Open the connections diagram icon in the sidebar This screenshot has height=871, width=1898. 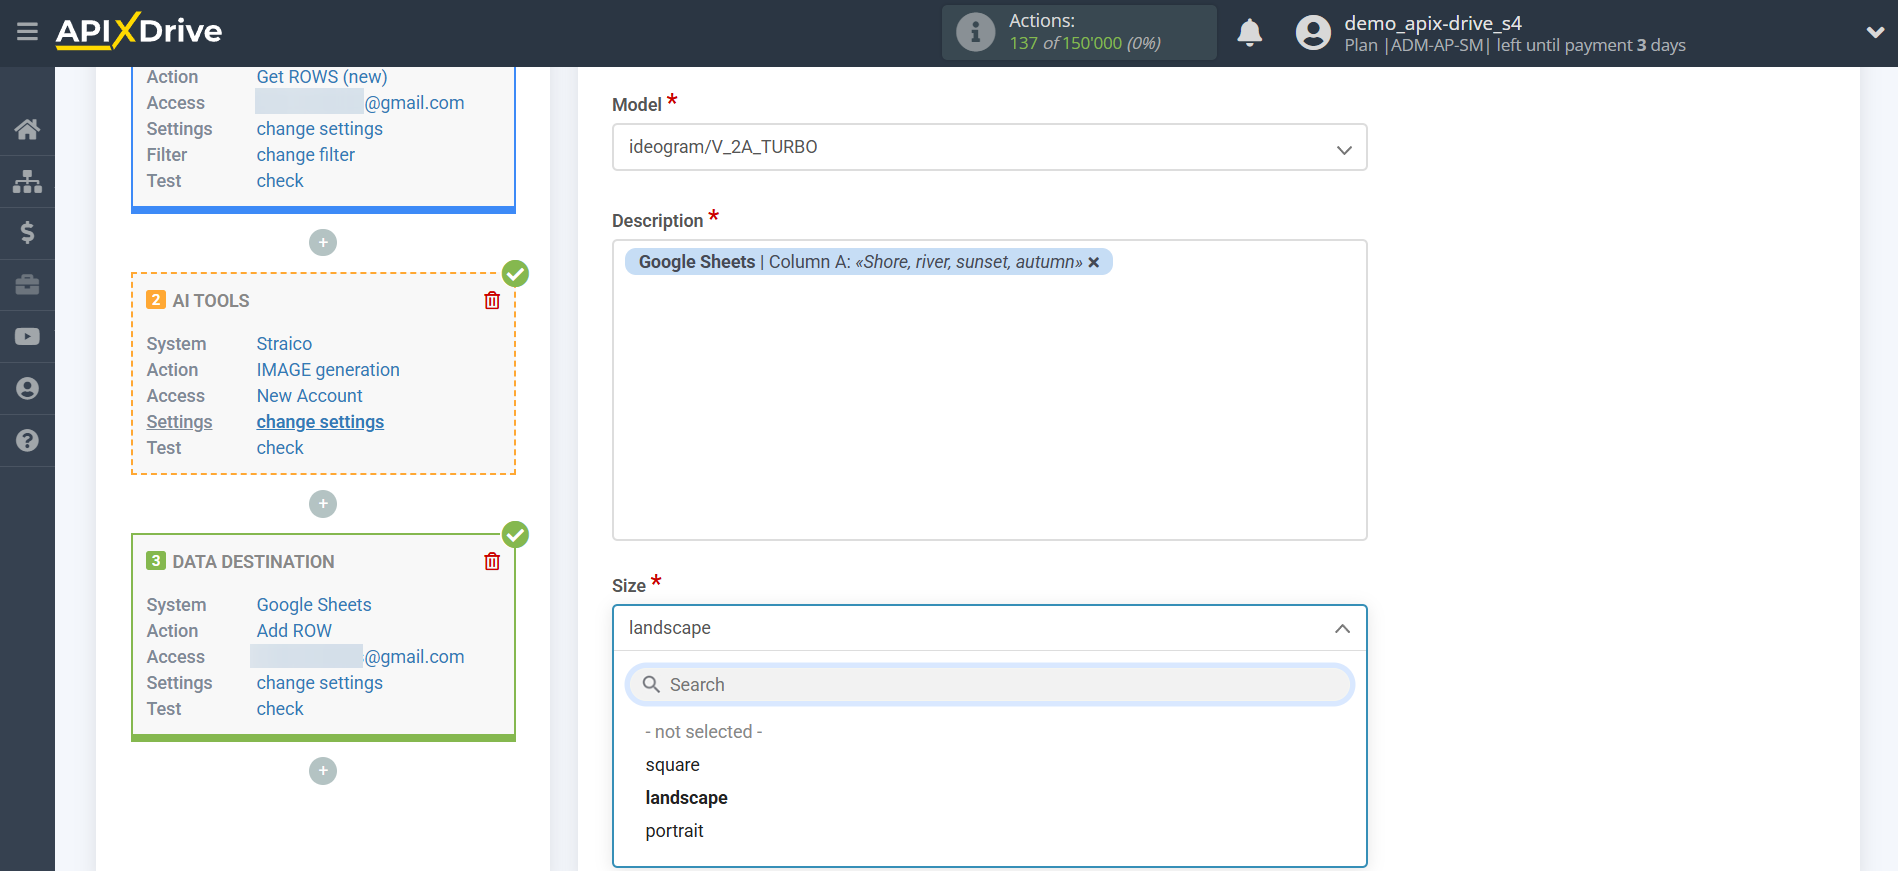click(27, 181)
